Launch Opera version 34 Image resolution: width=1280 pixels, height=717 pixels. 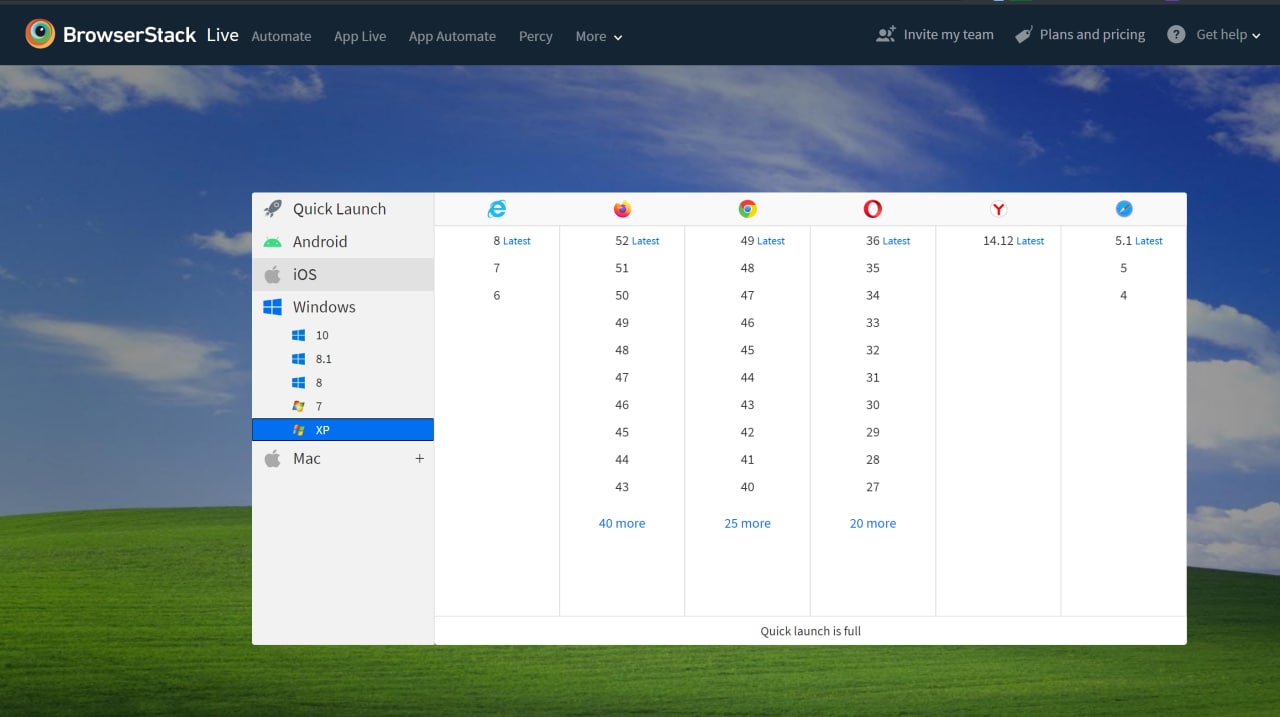(x=873, y=295)
